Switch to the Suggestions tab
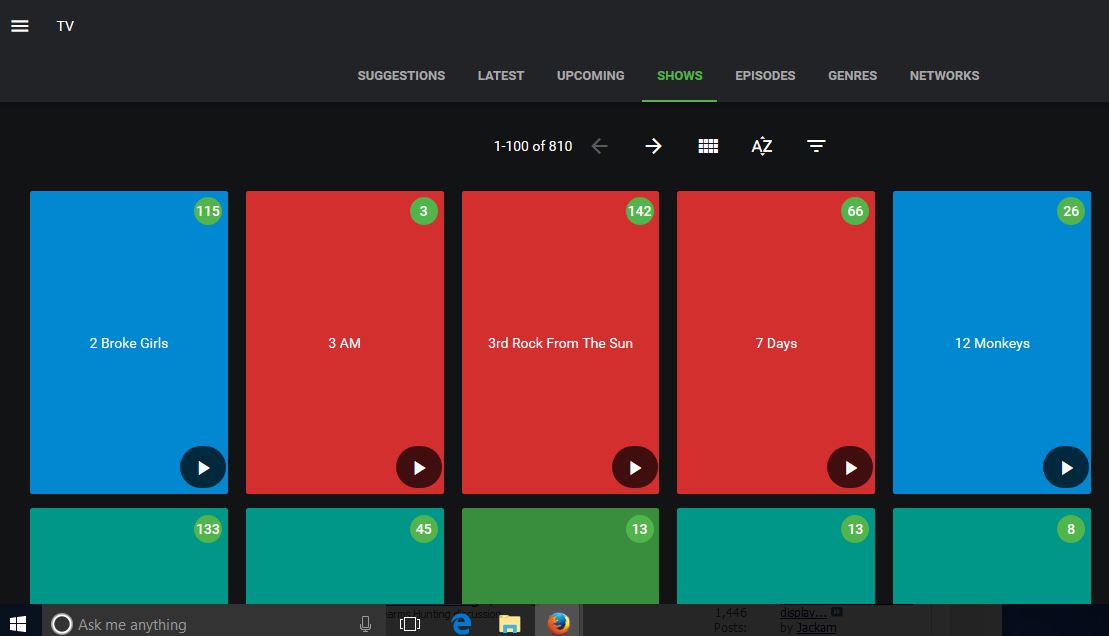Viewport: 1109px width, 636px height. (401, 75)
